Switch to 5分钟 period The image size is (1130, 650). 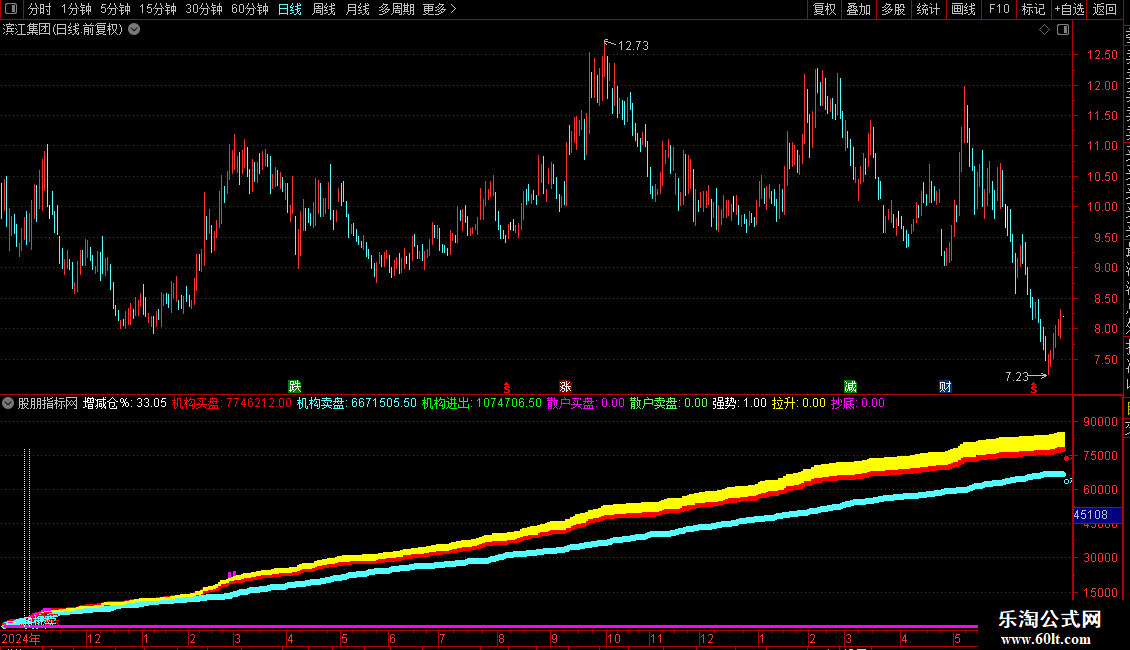(115, 9)
